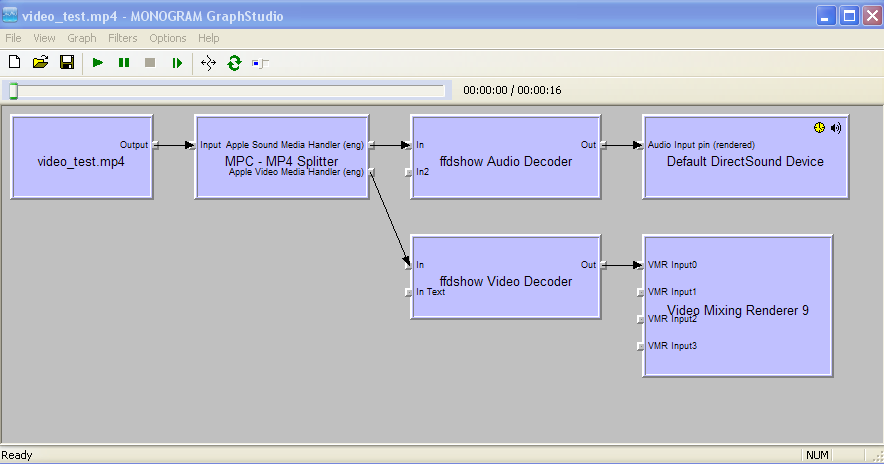Refresh the filter graph with green arrows icon
This screenshot has height=464, width=884.
(235, 63)
